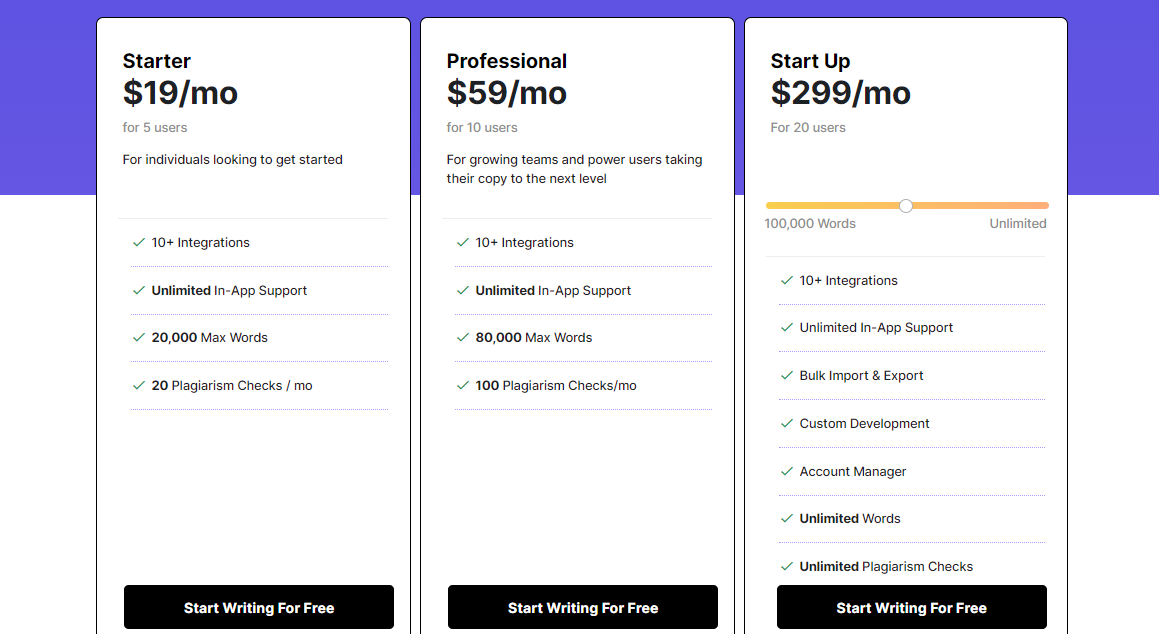Click checkmark beside Custom Development
Image resolution: width=1159 pixels, height=634 pixels.
787,423
